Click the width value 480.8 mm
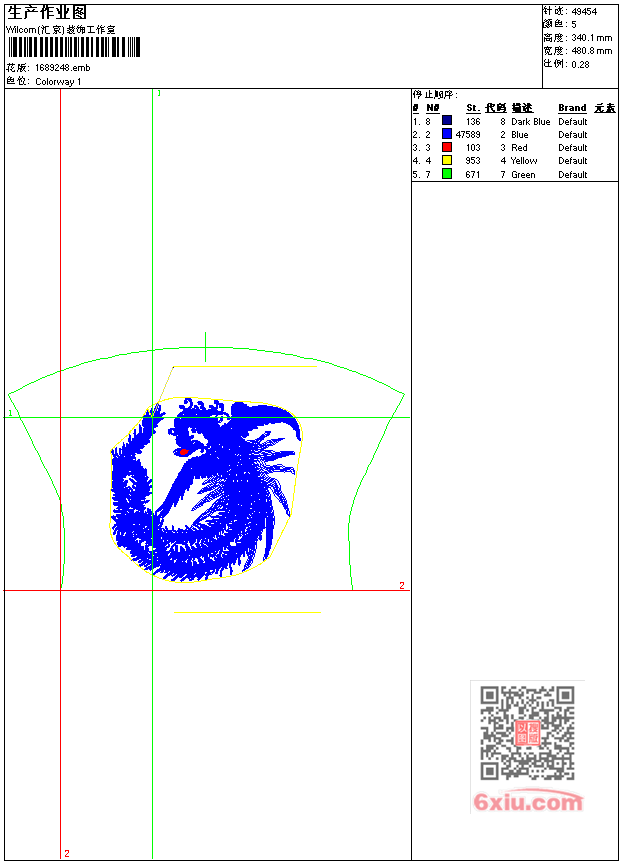This screenshot has height=861, width=620. point(591,51)
